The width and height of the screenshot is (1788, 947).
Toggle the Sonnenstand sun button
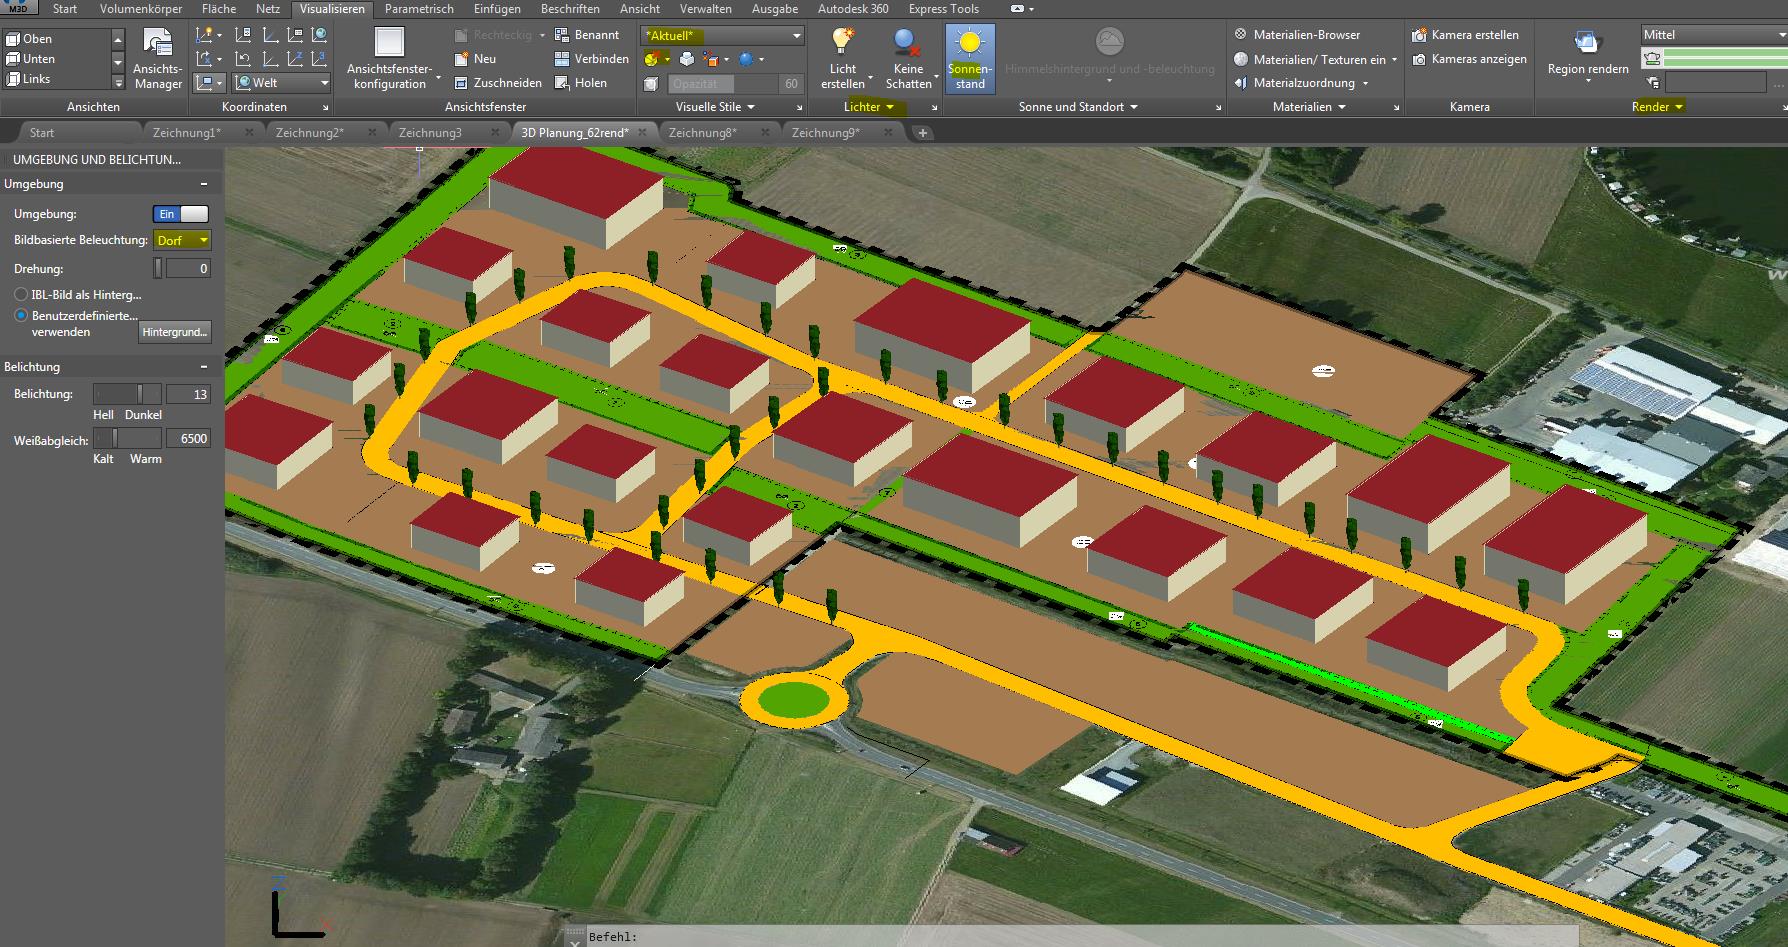[970, 59]
